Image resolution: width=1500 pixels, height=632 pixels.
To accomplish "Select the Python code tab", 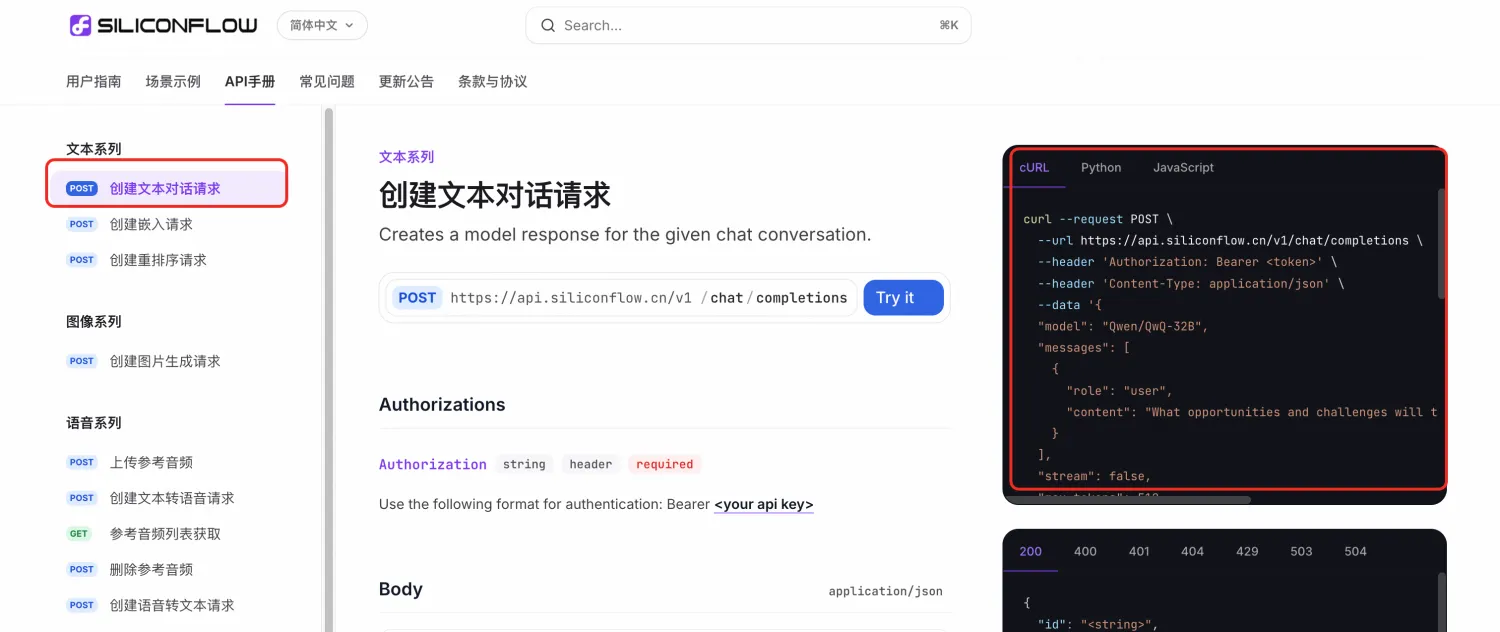I will tap(1101, 167).
